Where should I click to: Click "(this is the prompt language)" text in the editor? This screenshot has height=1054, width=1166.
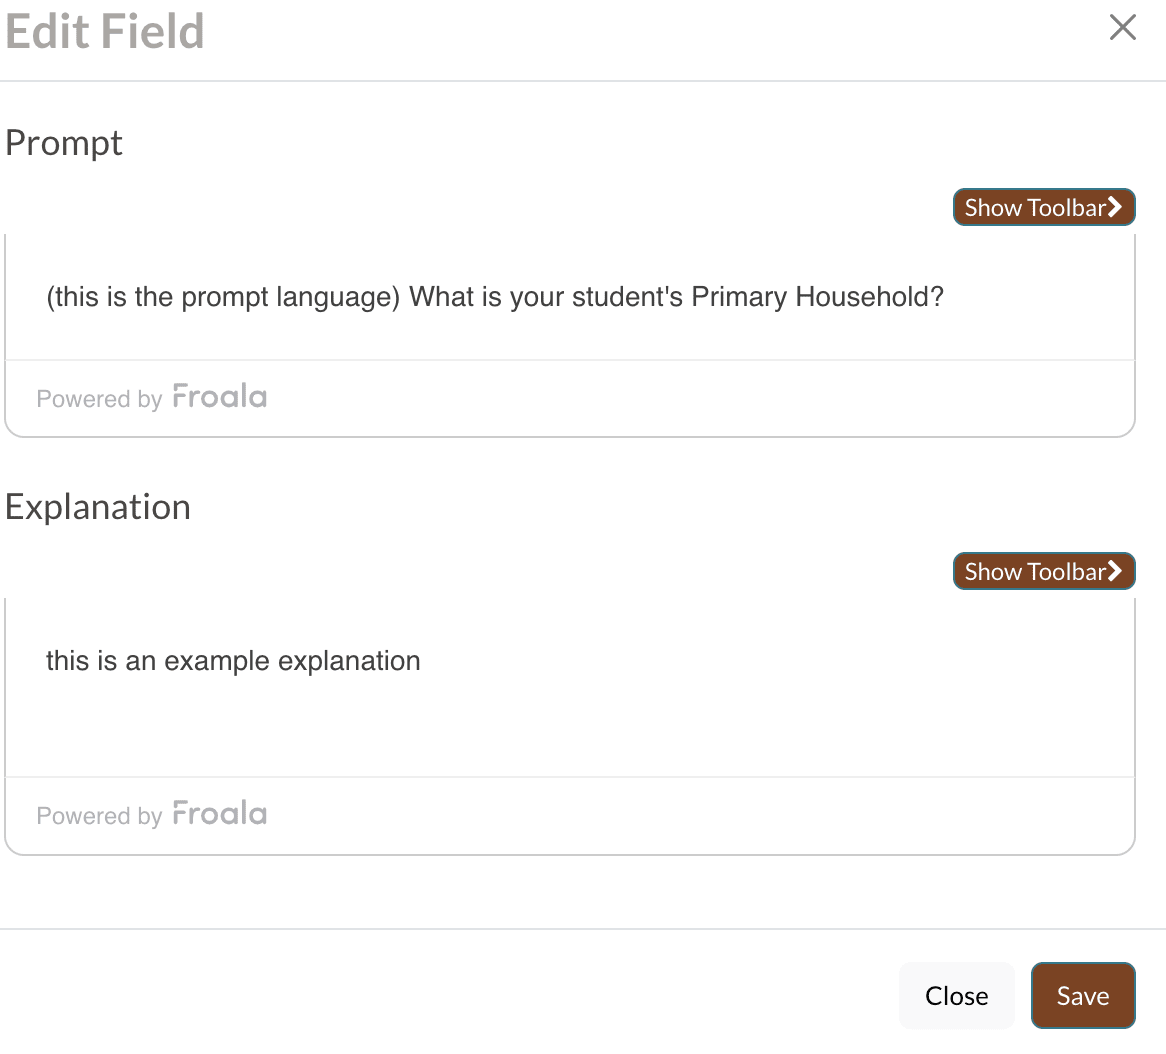point(223,297)
